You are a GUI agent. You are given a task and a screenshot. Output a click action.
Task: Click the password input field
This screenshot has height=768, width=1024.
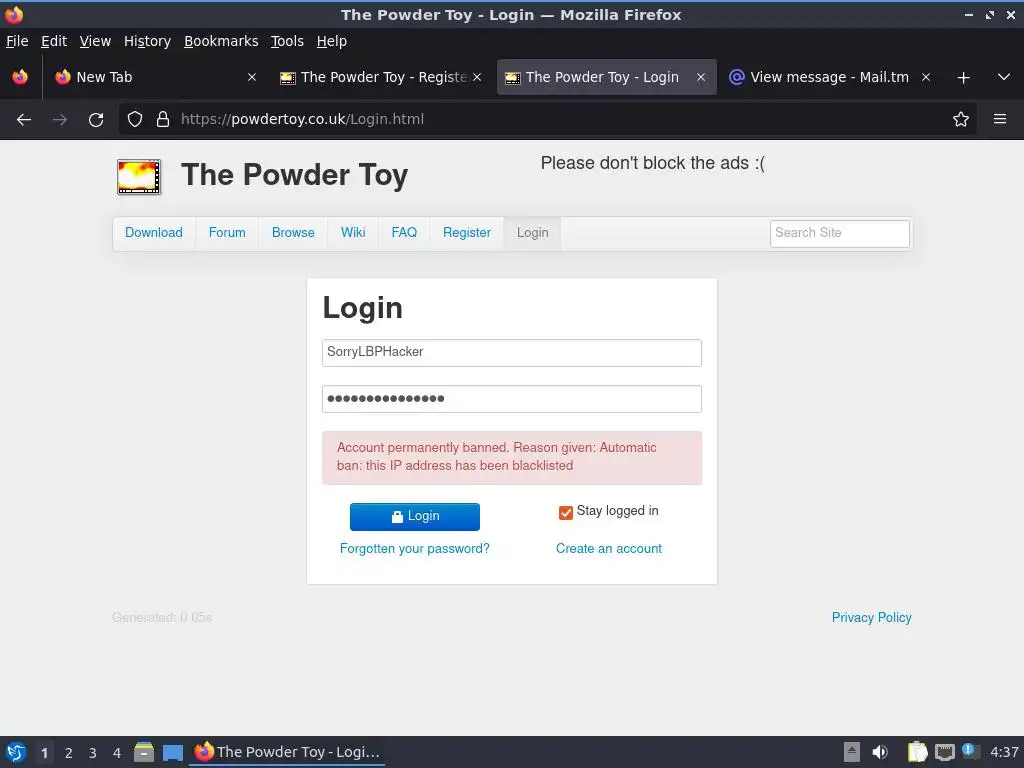click(x=512, y=399)
